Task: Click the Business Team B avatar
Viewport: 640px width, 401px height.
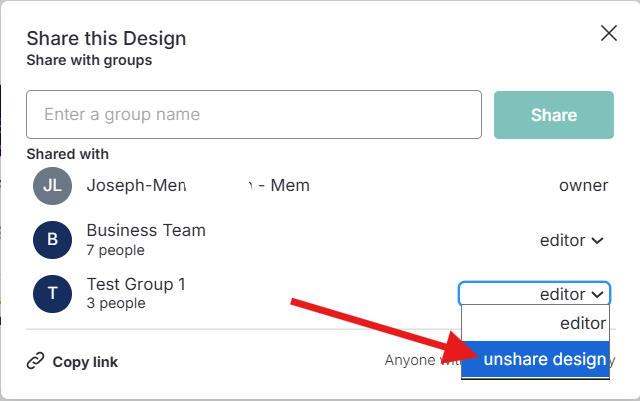Action: [52, 240]
